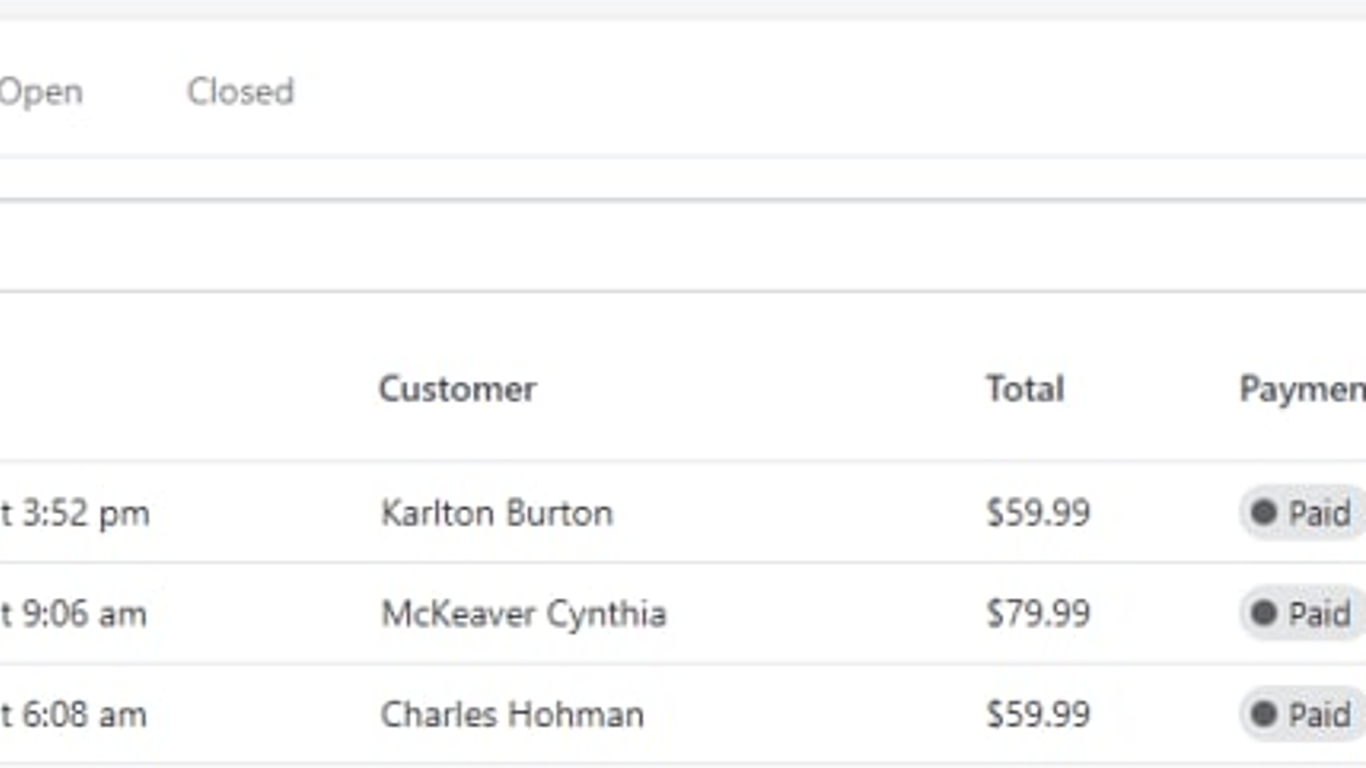Switch to the Closed orders tab

240,92
